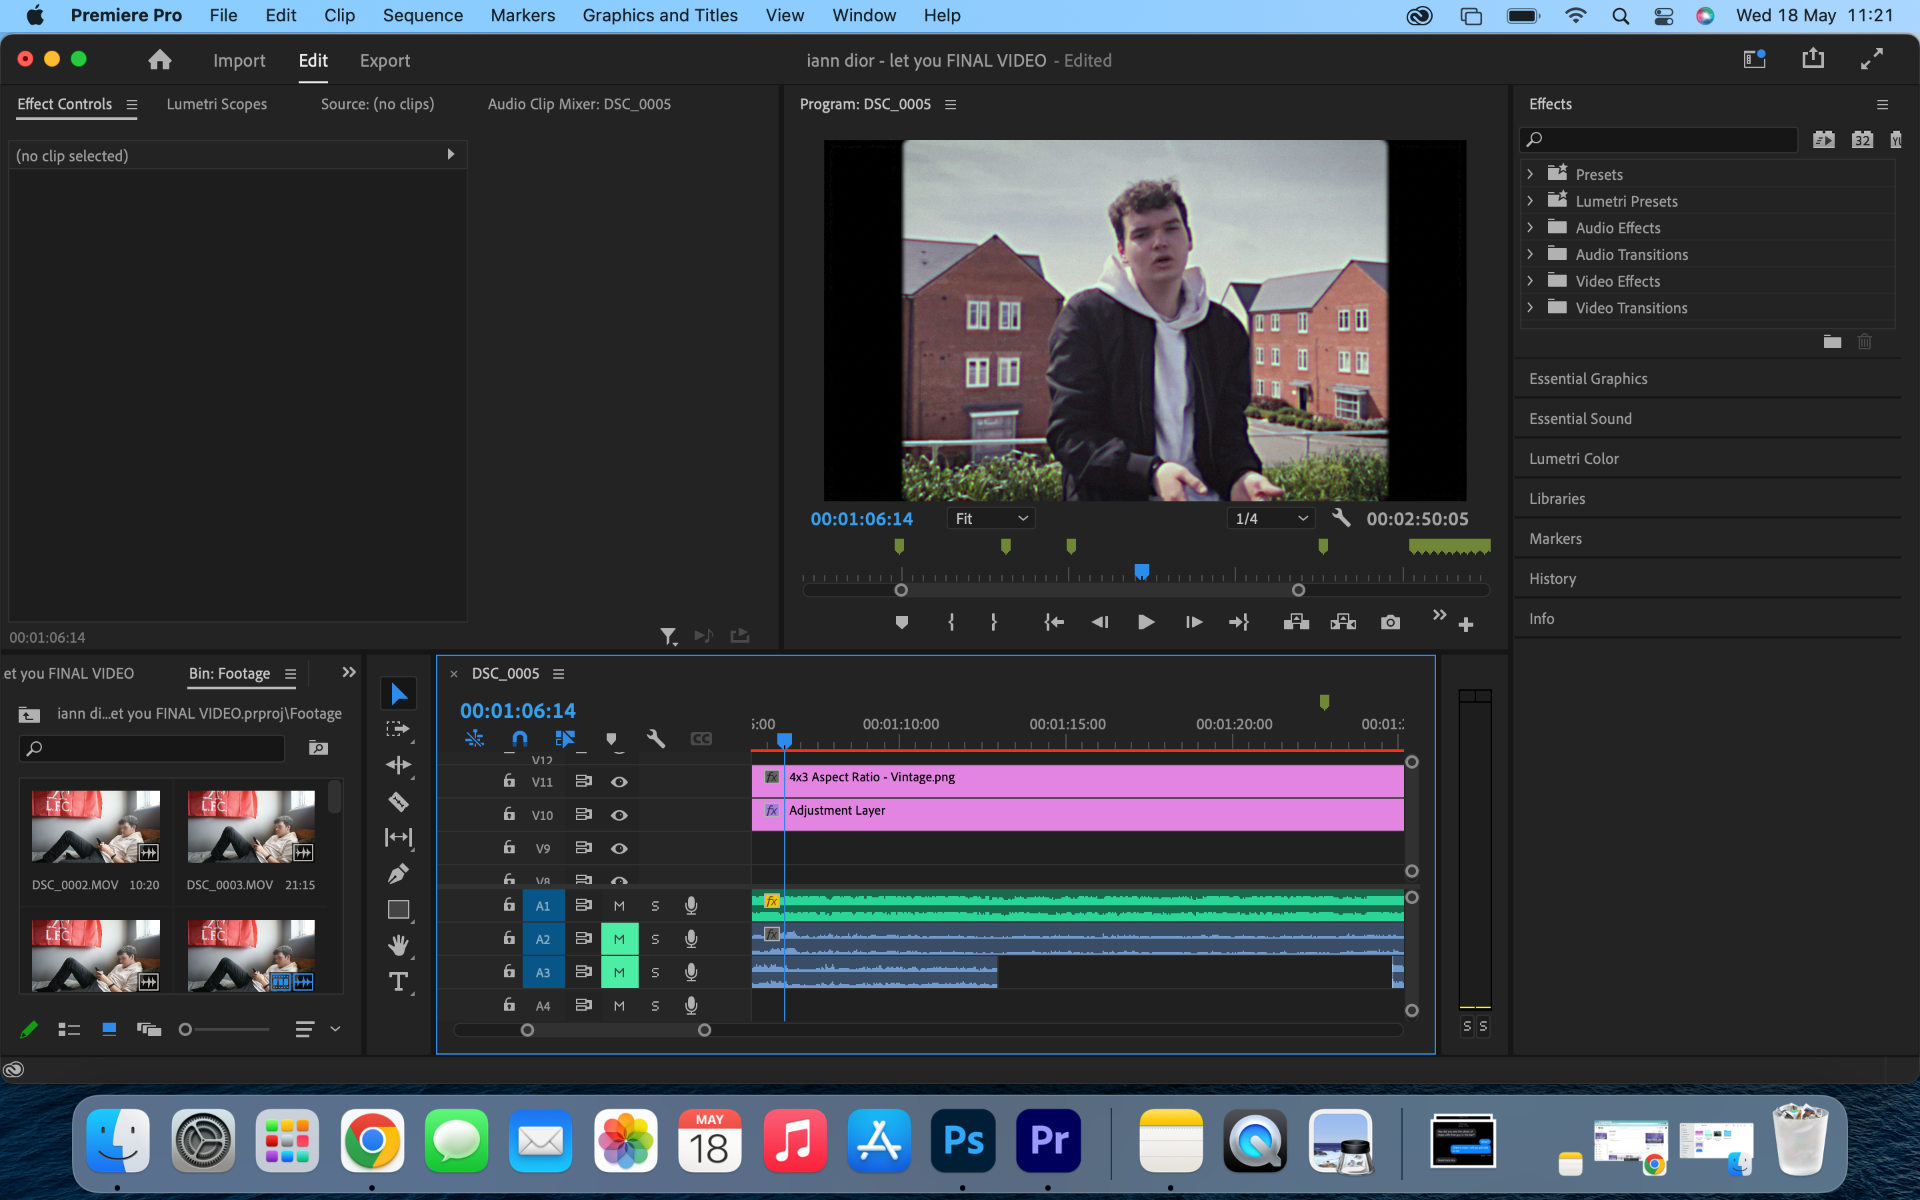1920x1200 pixels.
Task: Choose the Type tool
Action: [398, 982]
